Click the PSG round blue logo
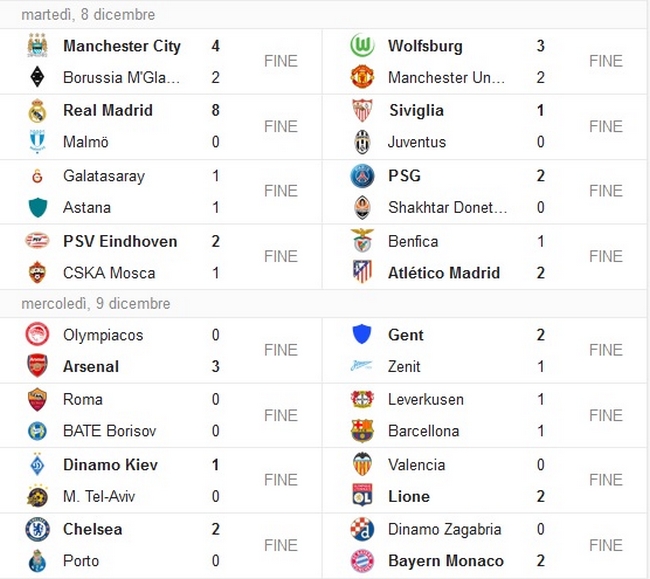Viewport: 650px width, 579px height. coord(362,176)
